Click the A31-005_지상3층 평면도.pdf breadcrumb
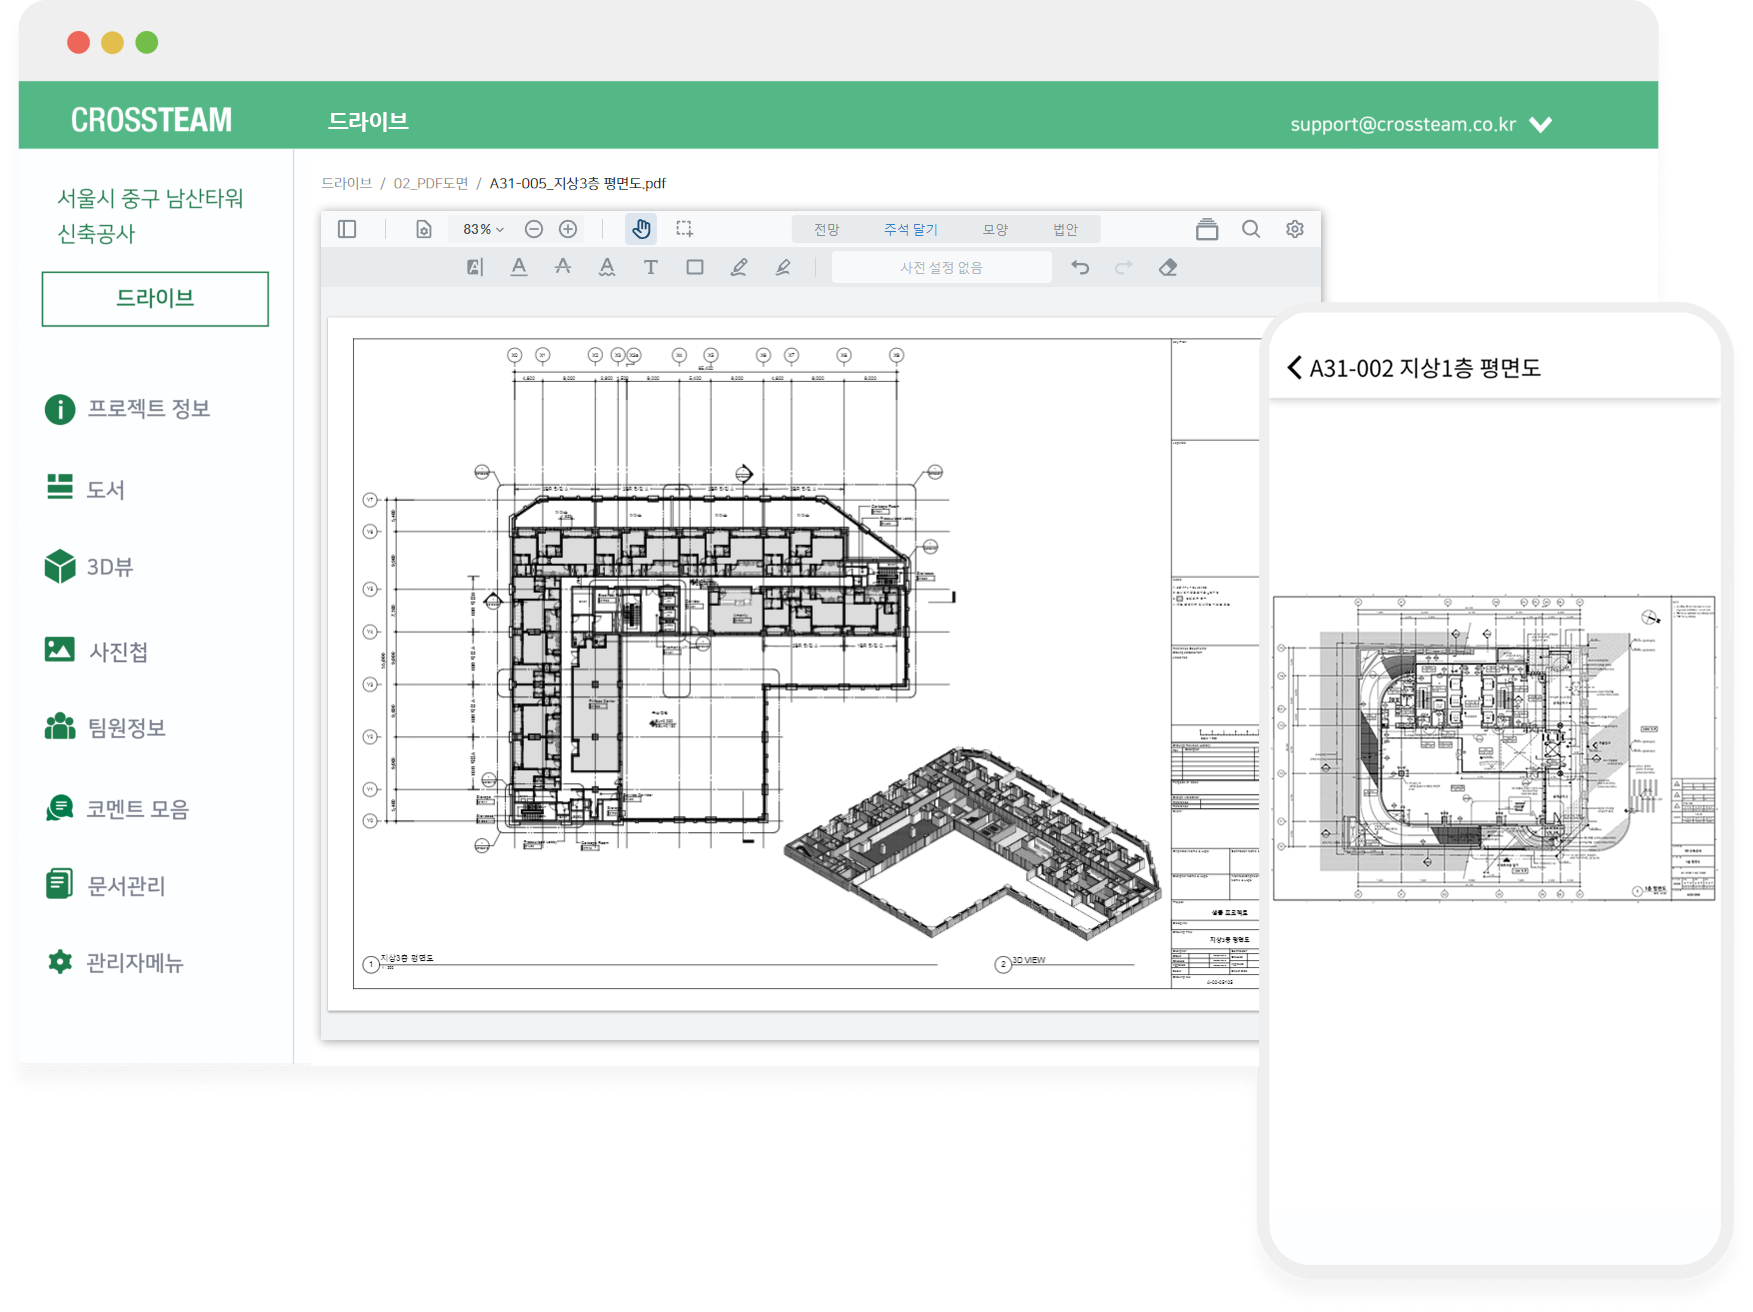Screen dimensions: 1753x1312 577,183
